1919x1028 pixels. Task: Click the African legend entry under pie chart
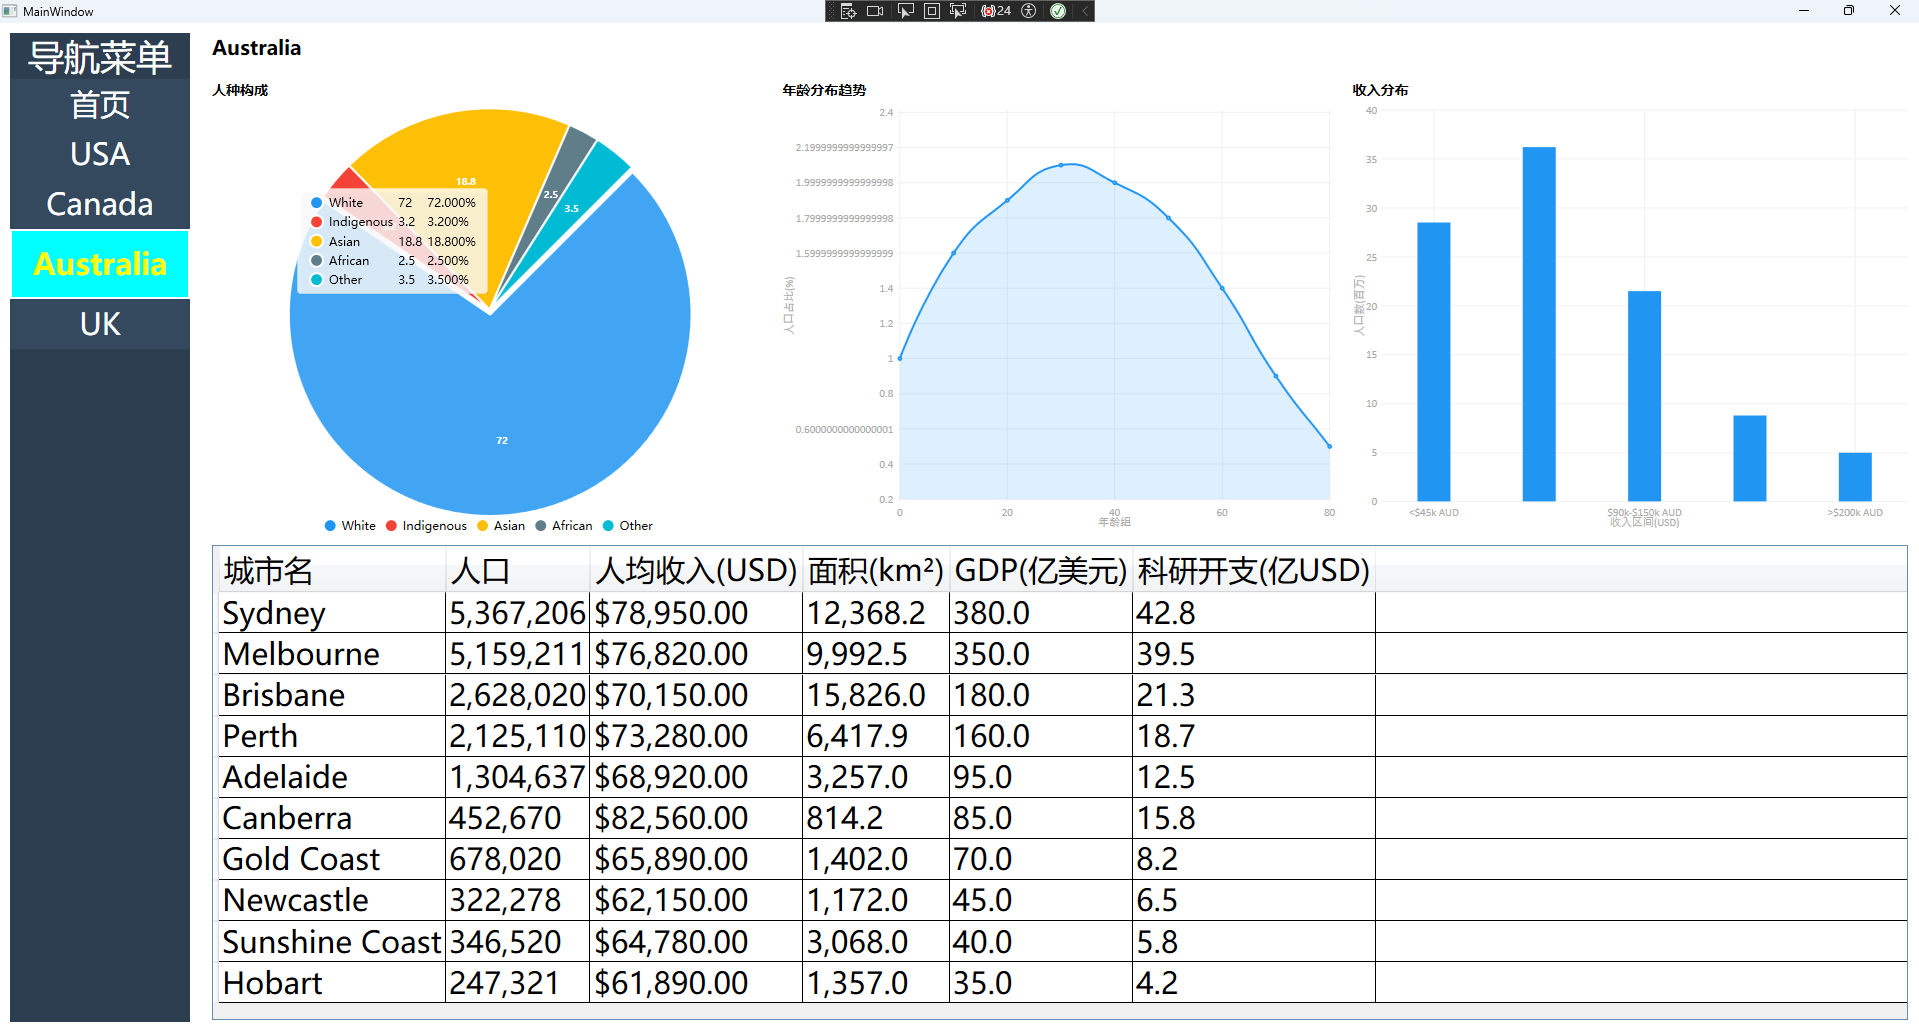click(564, 526)
